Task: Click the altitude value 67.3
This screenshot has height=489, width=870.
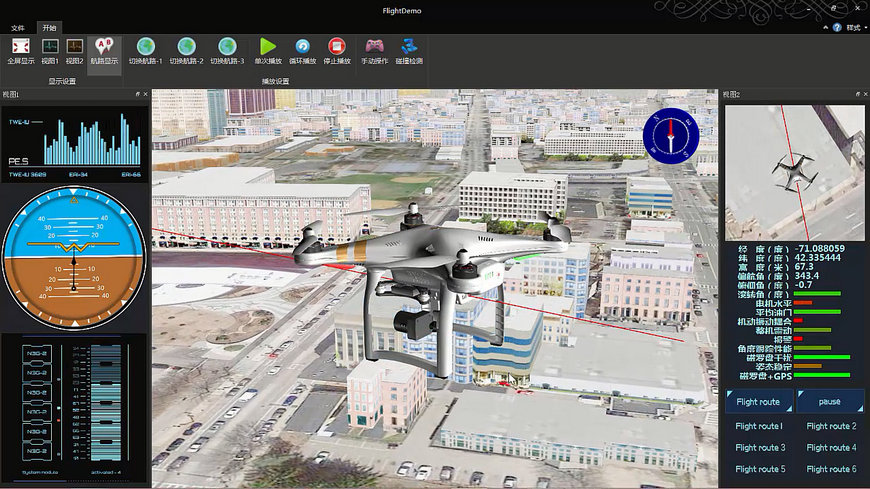Action: (x=804, y=267)
